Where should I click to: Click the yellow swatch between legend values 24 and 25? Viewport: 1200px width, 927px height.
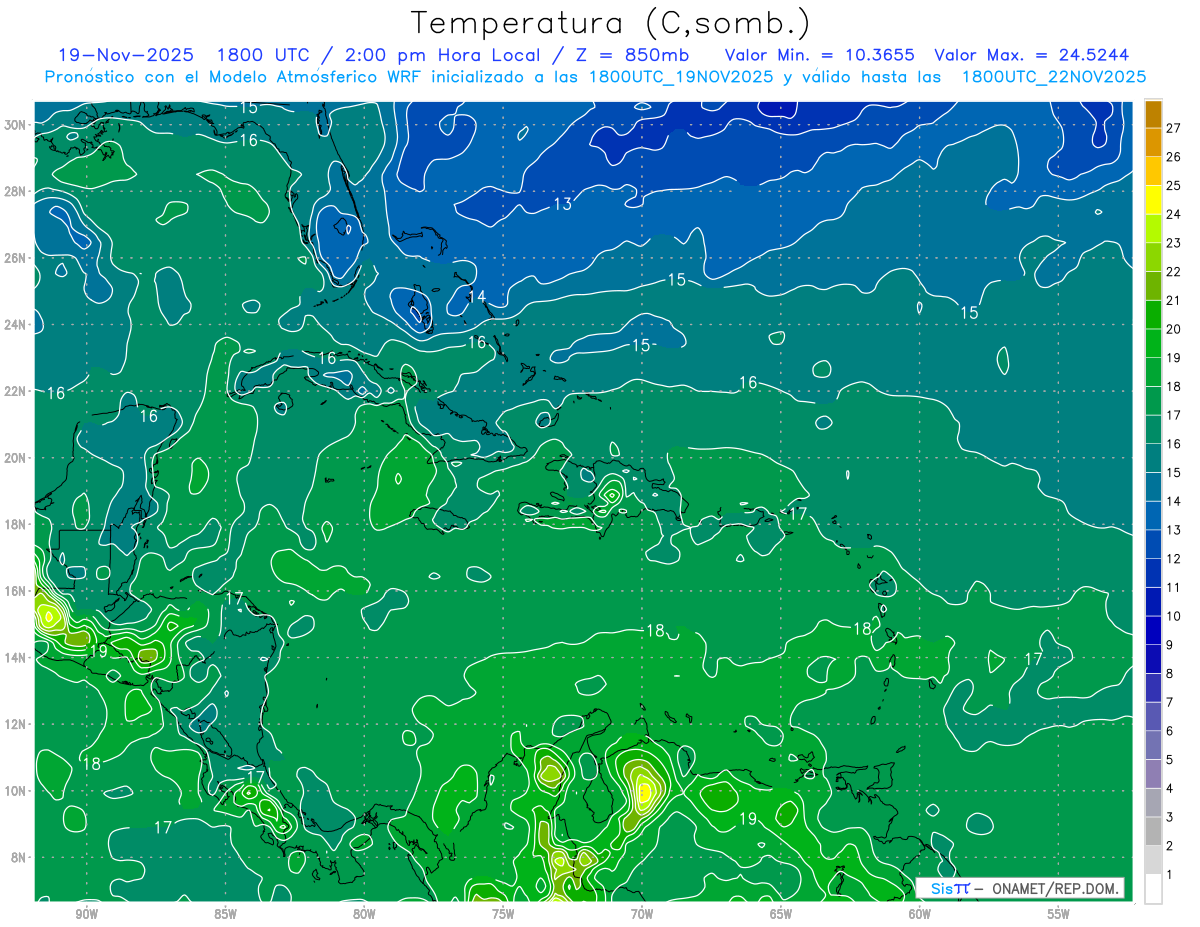[1153, 199]
